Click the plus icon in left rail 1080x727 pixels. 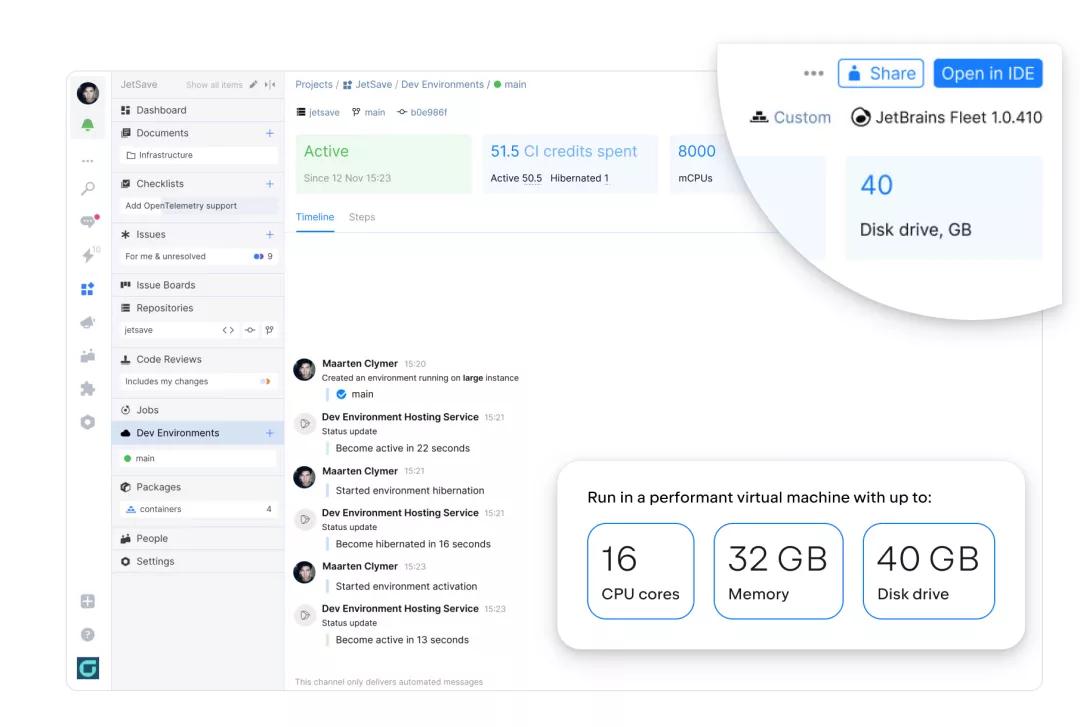click(x=87, y=601)
